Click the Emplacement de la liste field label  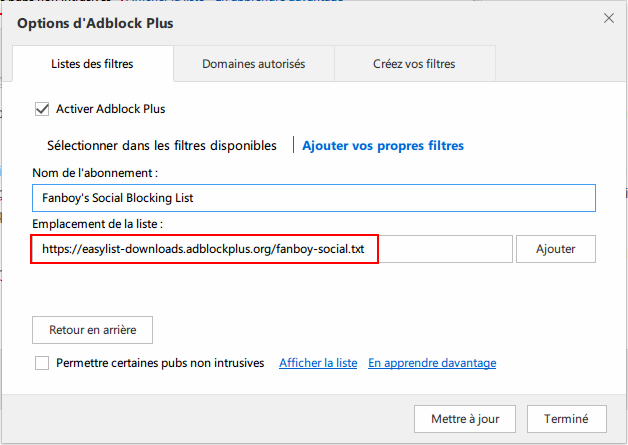click(97, 224)
